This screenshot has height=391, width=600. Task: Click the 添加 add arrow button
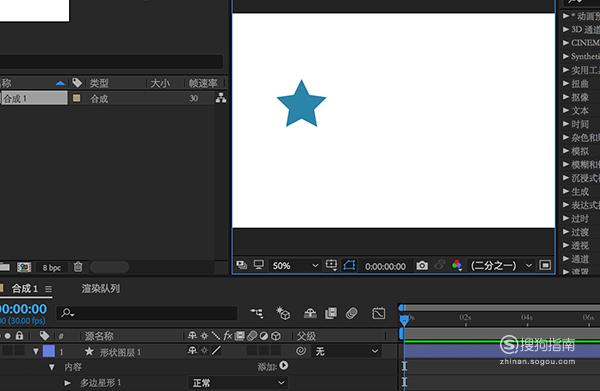click(284, 366)
